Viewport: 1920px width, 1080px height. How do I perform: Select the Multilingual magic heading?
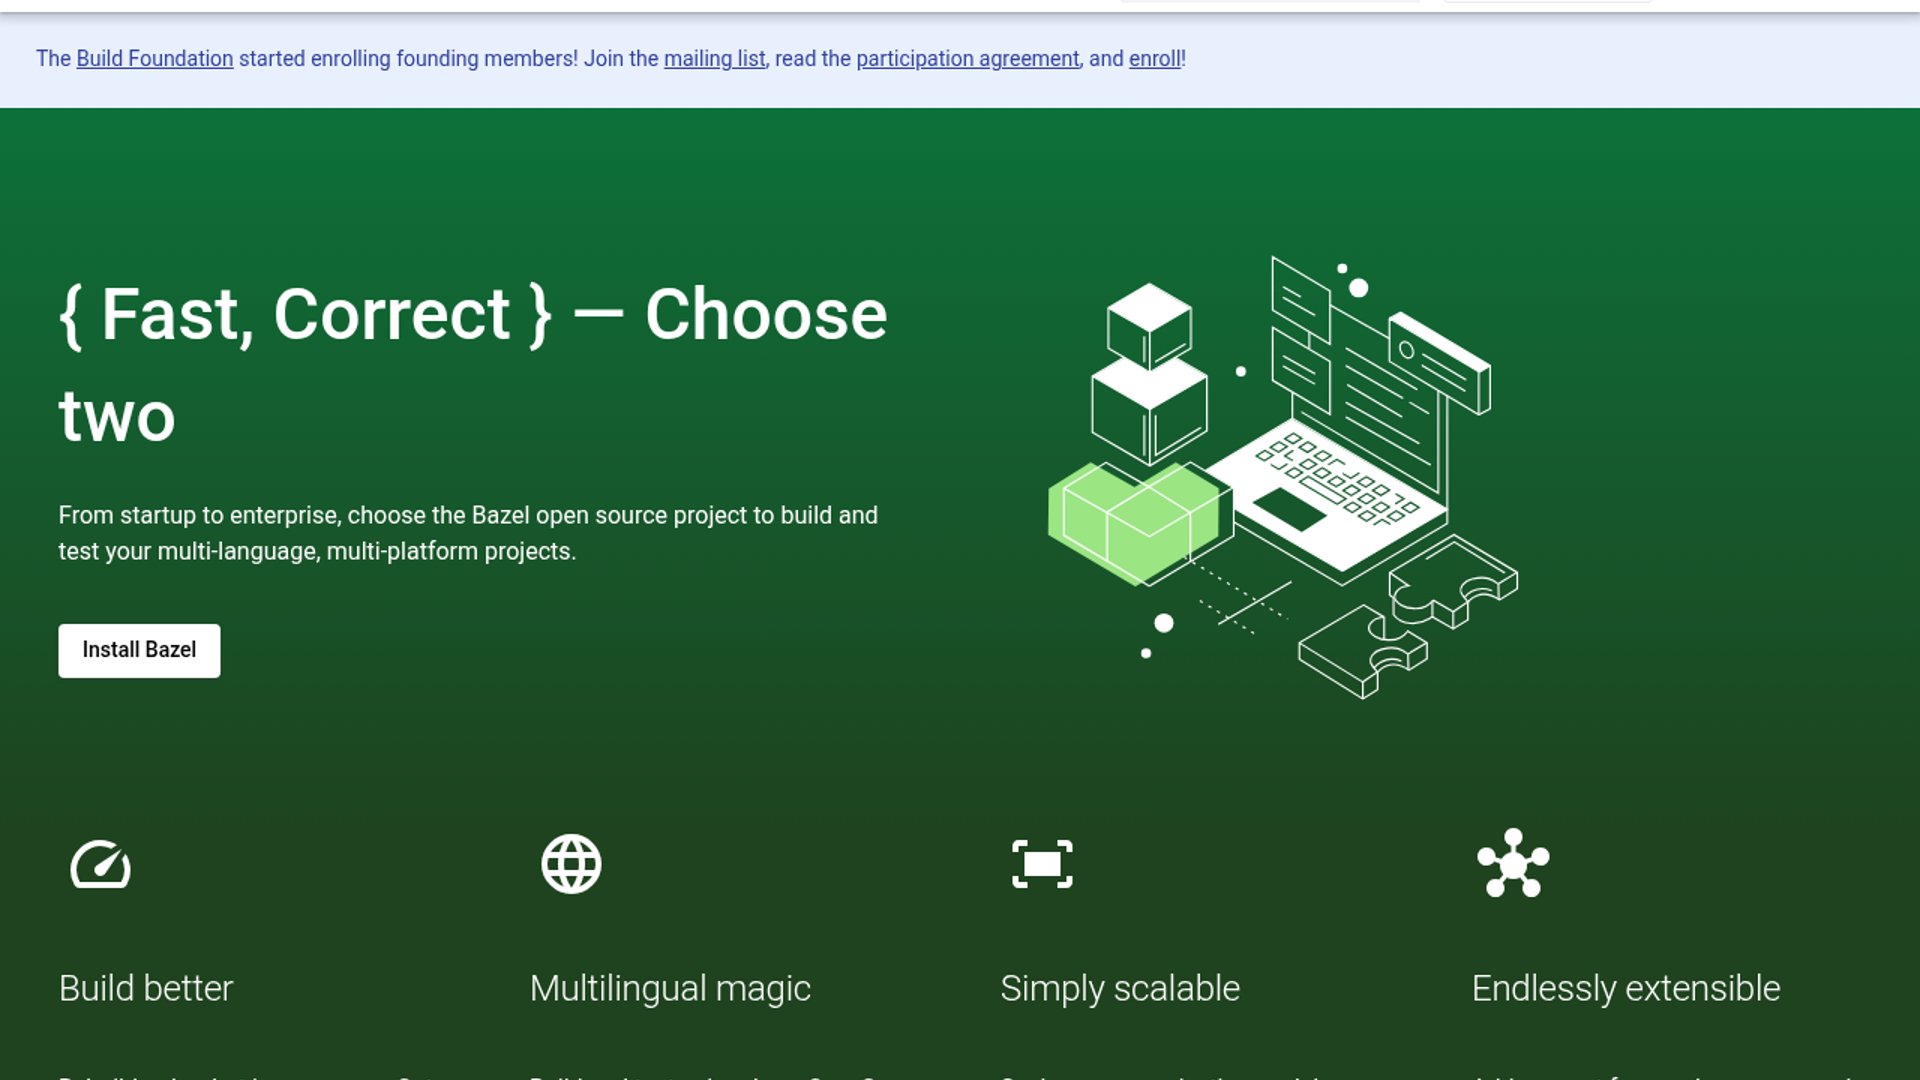669,988
